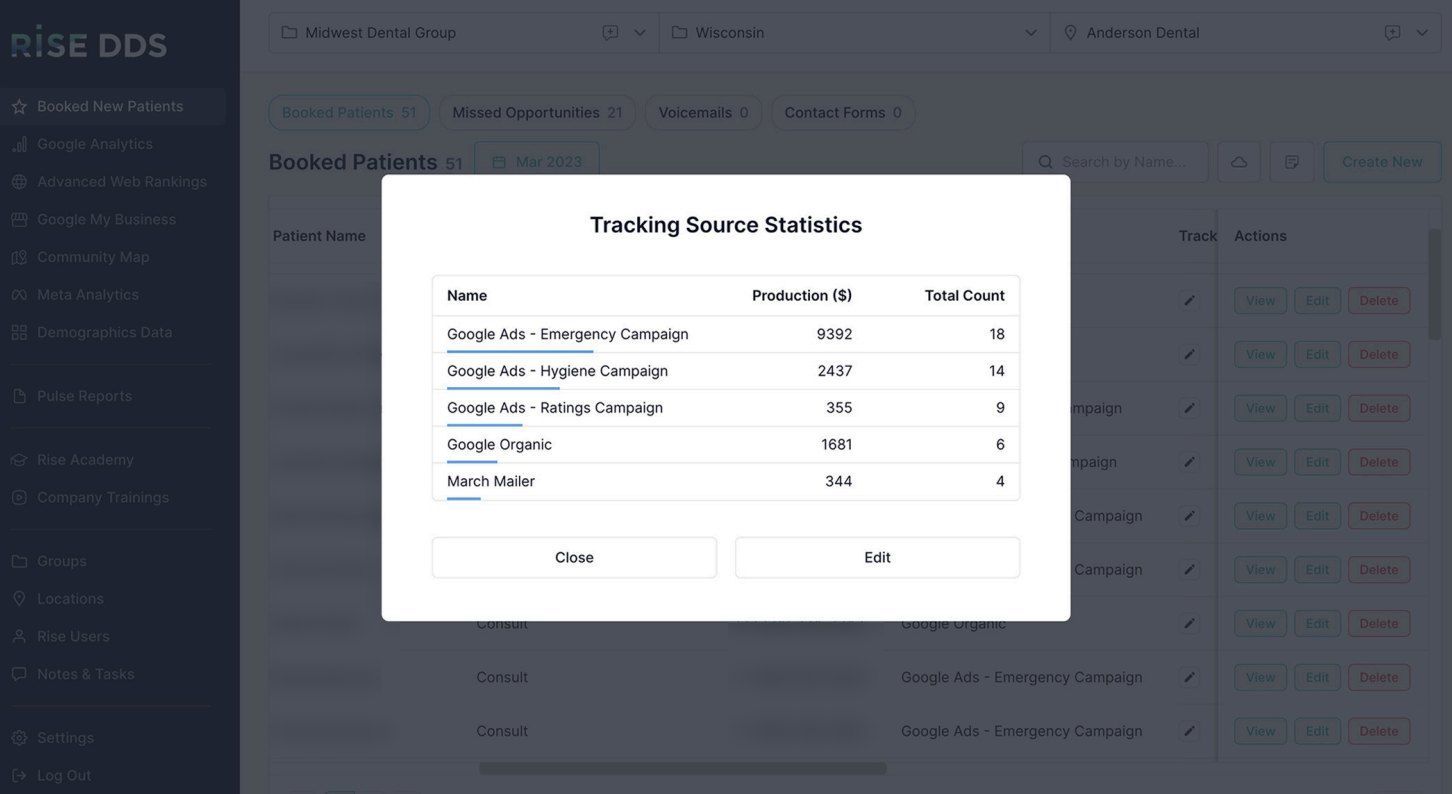Close the Tracking Source Statistics dialog
This screenshot has height=794, width=1452.
pos(574,558)
